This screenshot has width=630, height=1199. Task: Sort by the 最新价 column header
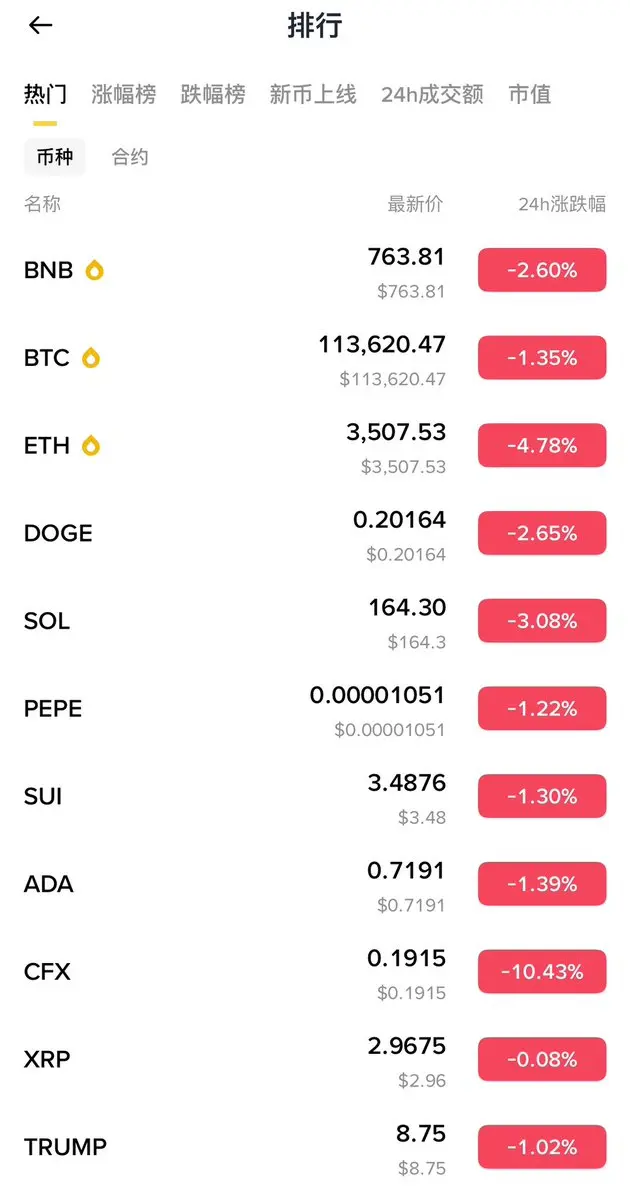coord(415,204)
